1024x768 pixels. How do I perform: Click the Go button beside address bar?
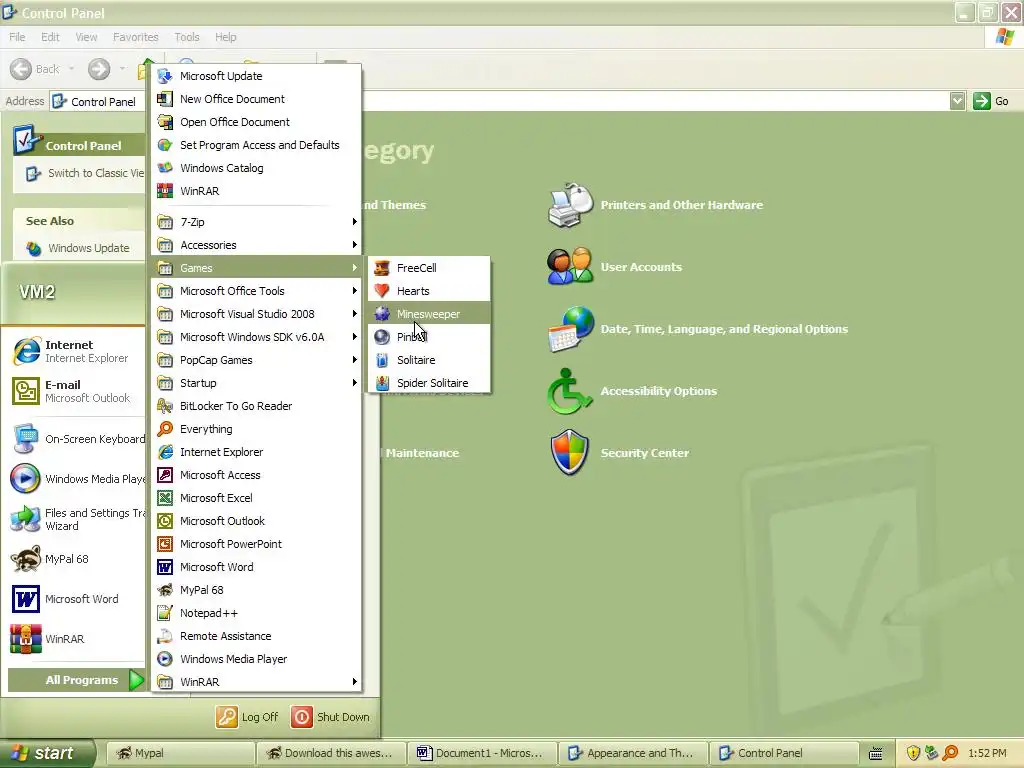(x=991, y=101)
